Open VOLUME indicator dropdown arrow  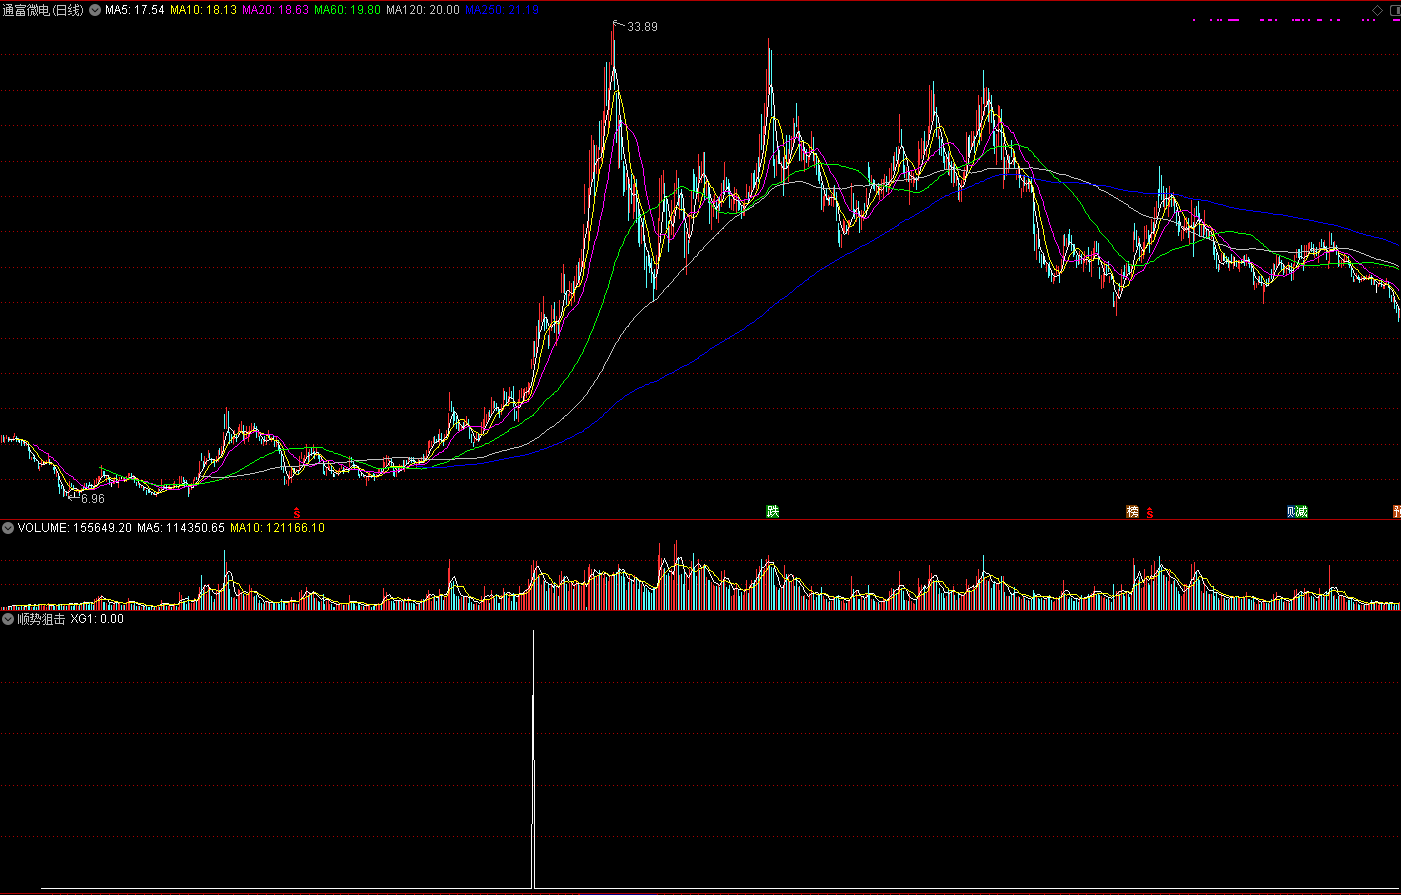[8, 528]
